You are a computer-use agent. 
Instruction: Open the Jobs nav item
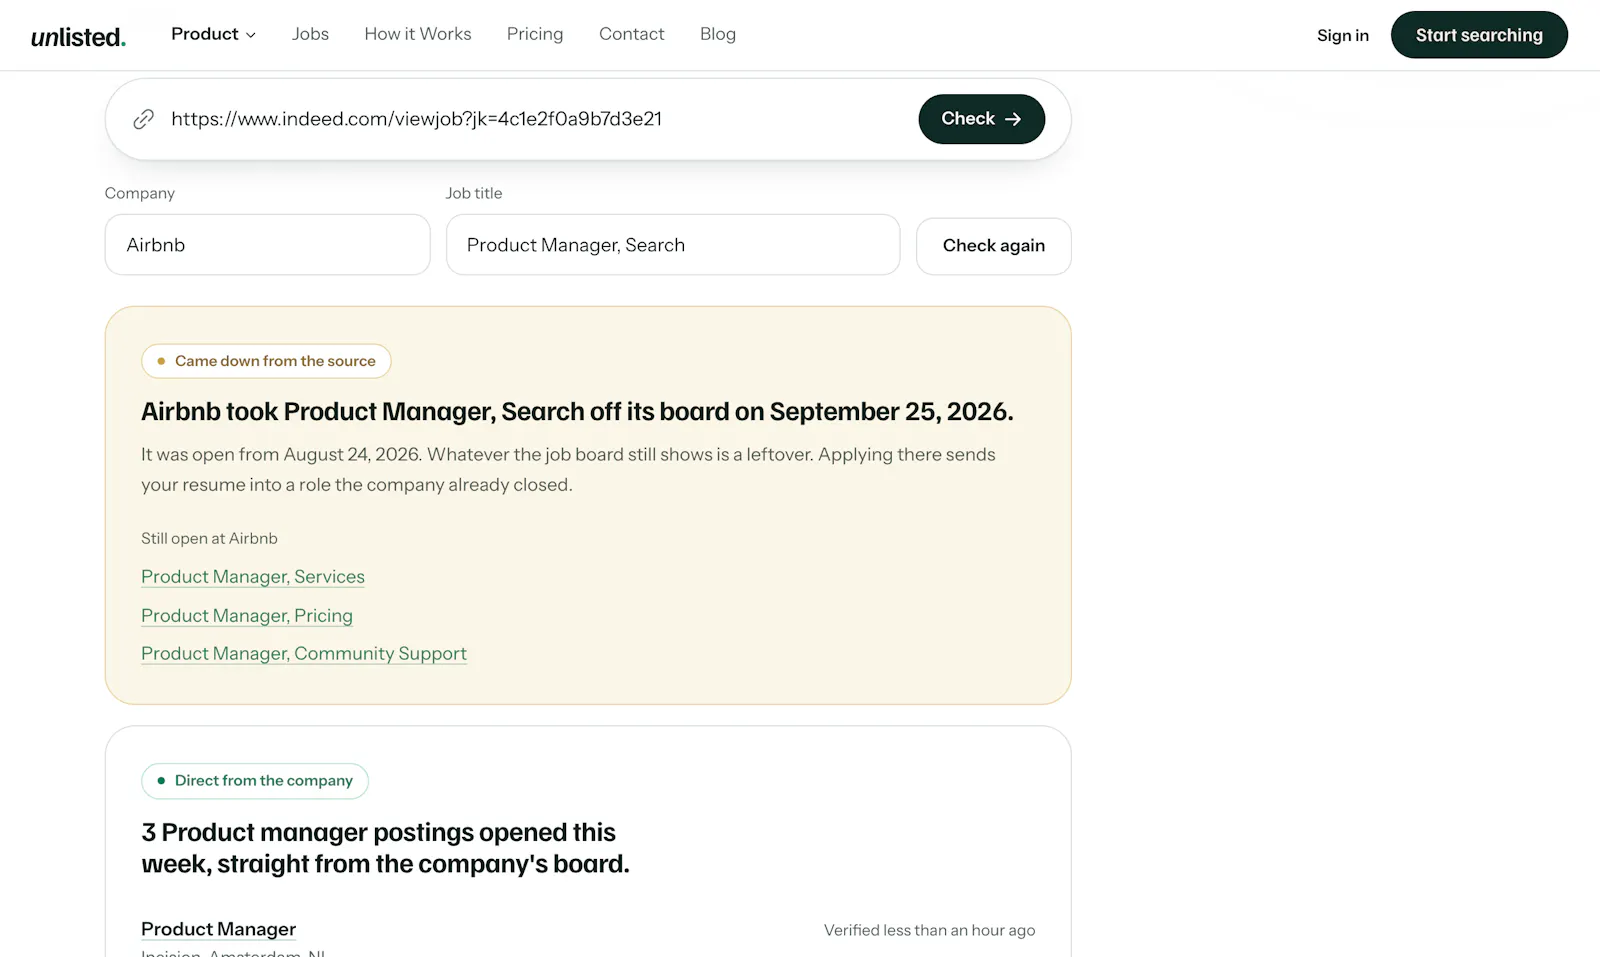pyautogui.click(x=310, y=34)
